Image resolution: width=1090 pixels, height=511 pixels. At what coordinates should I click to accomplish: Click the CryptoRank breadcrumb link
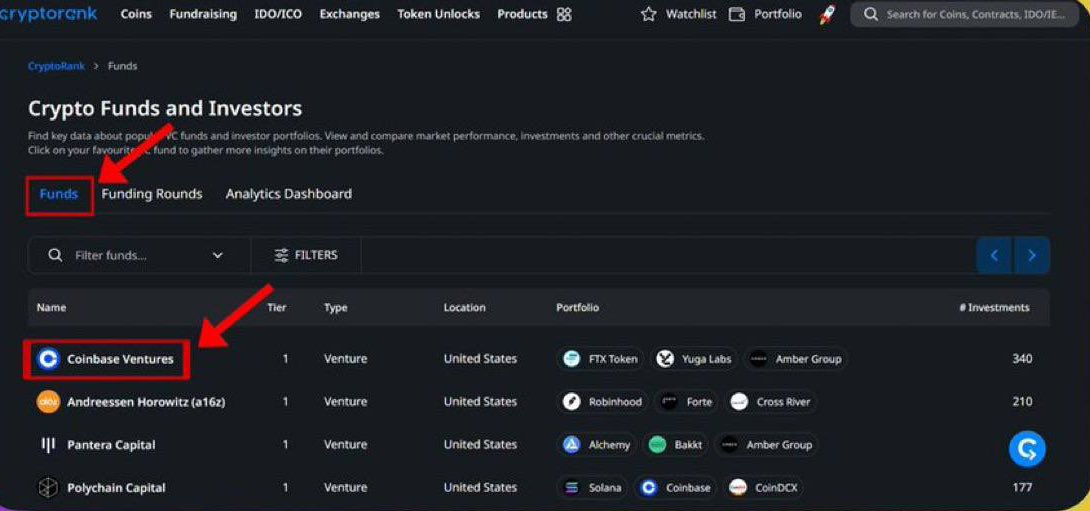click(x=56, y=66)
